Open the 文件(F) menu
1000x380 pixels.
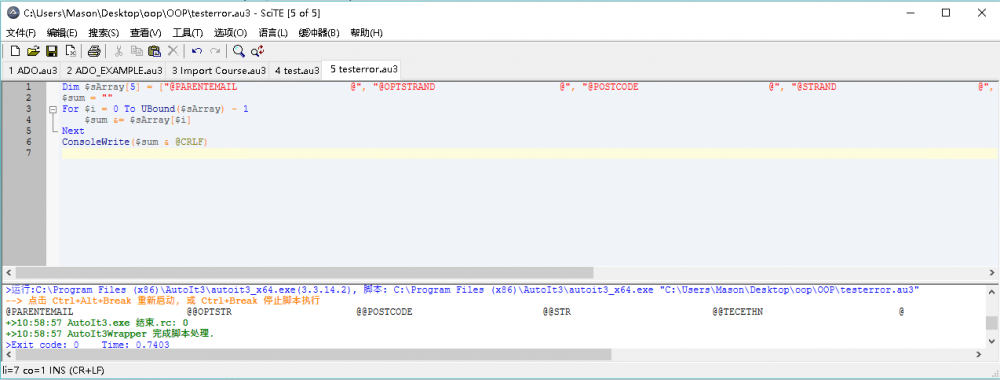21,33
